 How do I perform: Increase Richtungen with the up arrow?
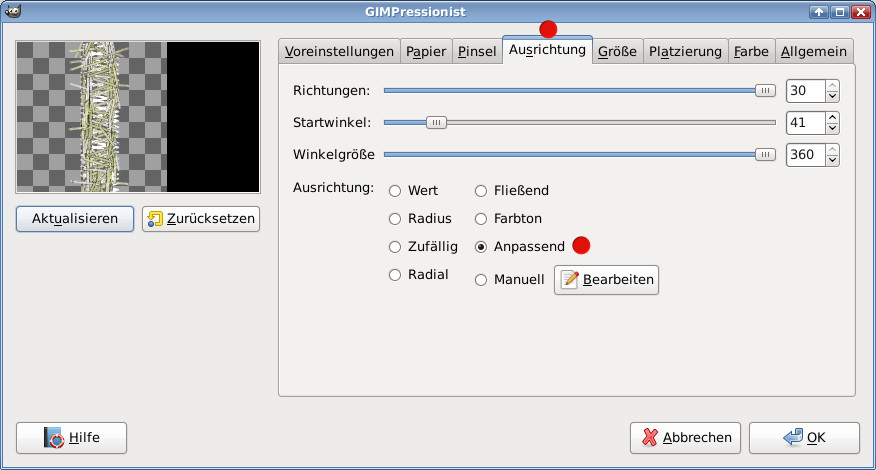832,86
